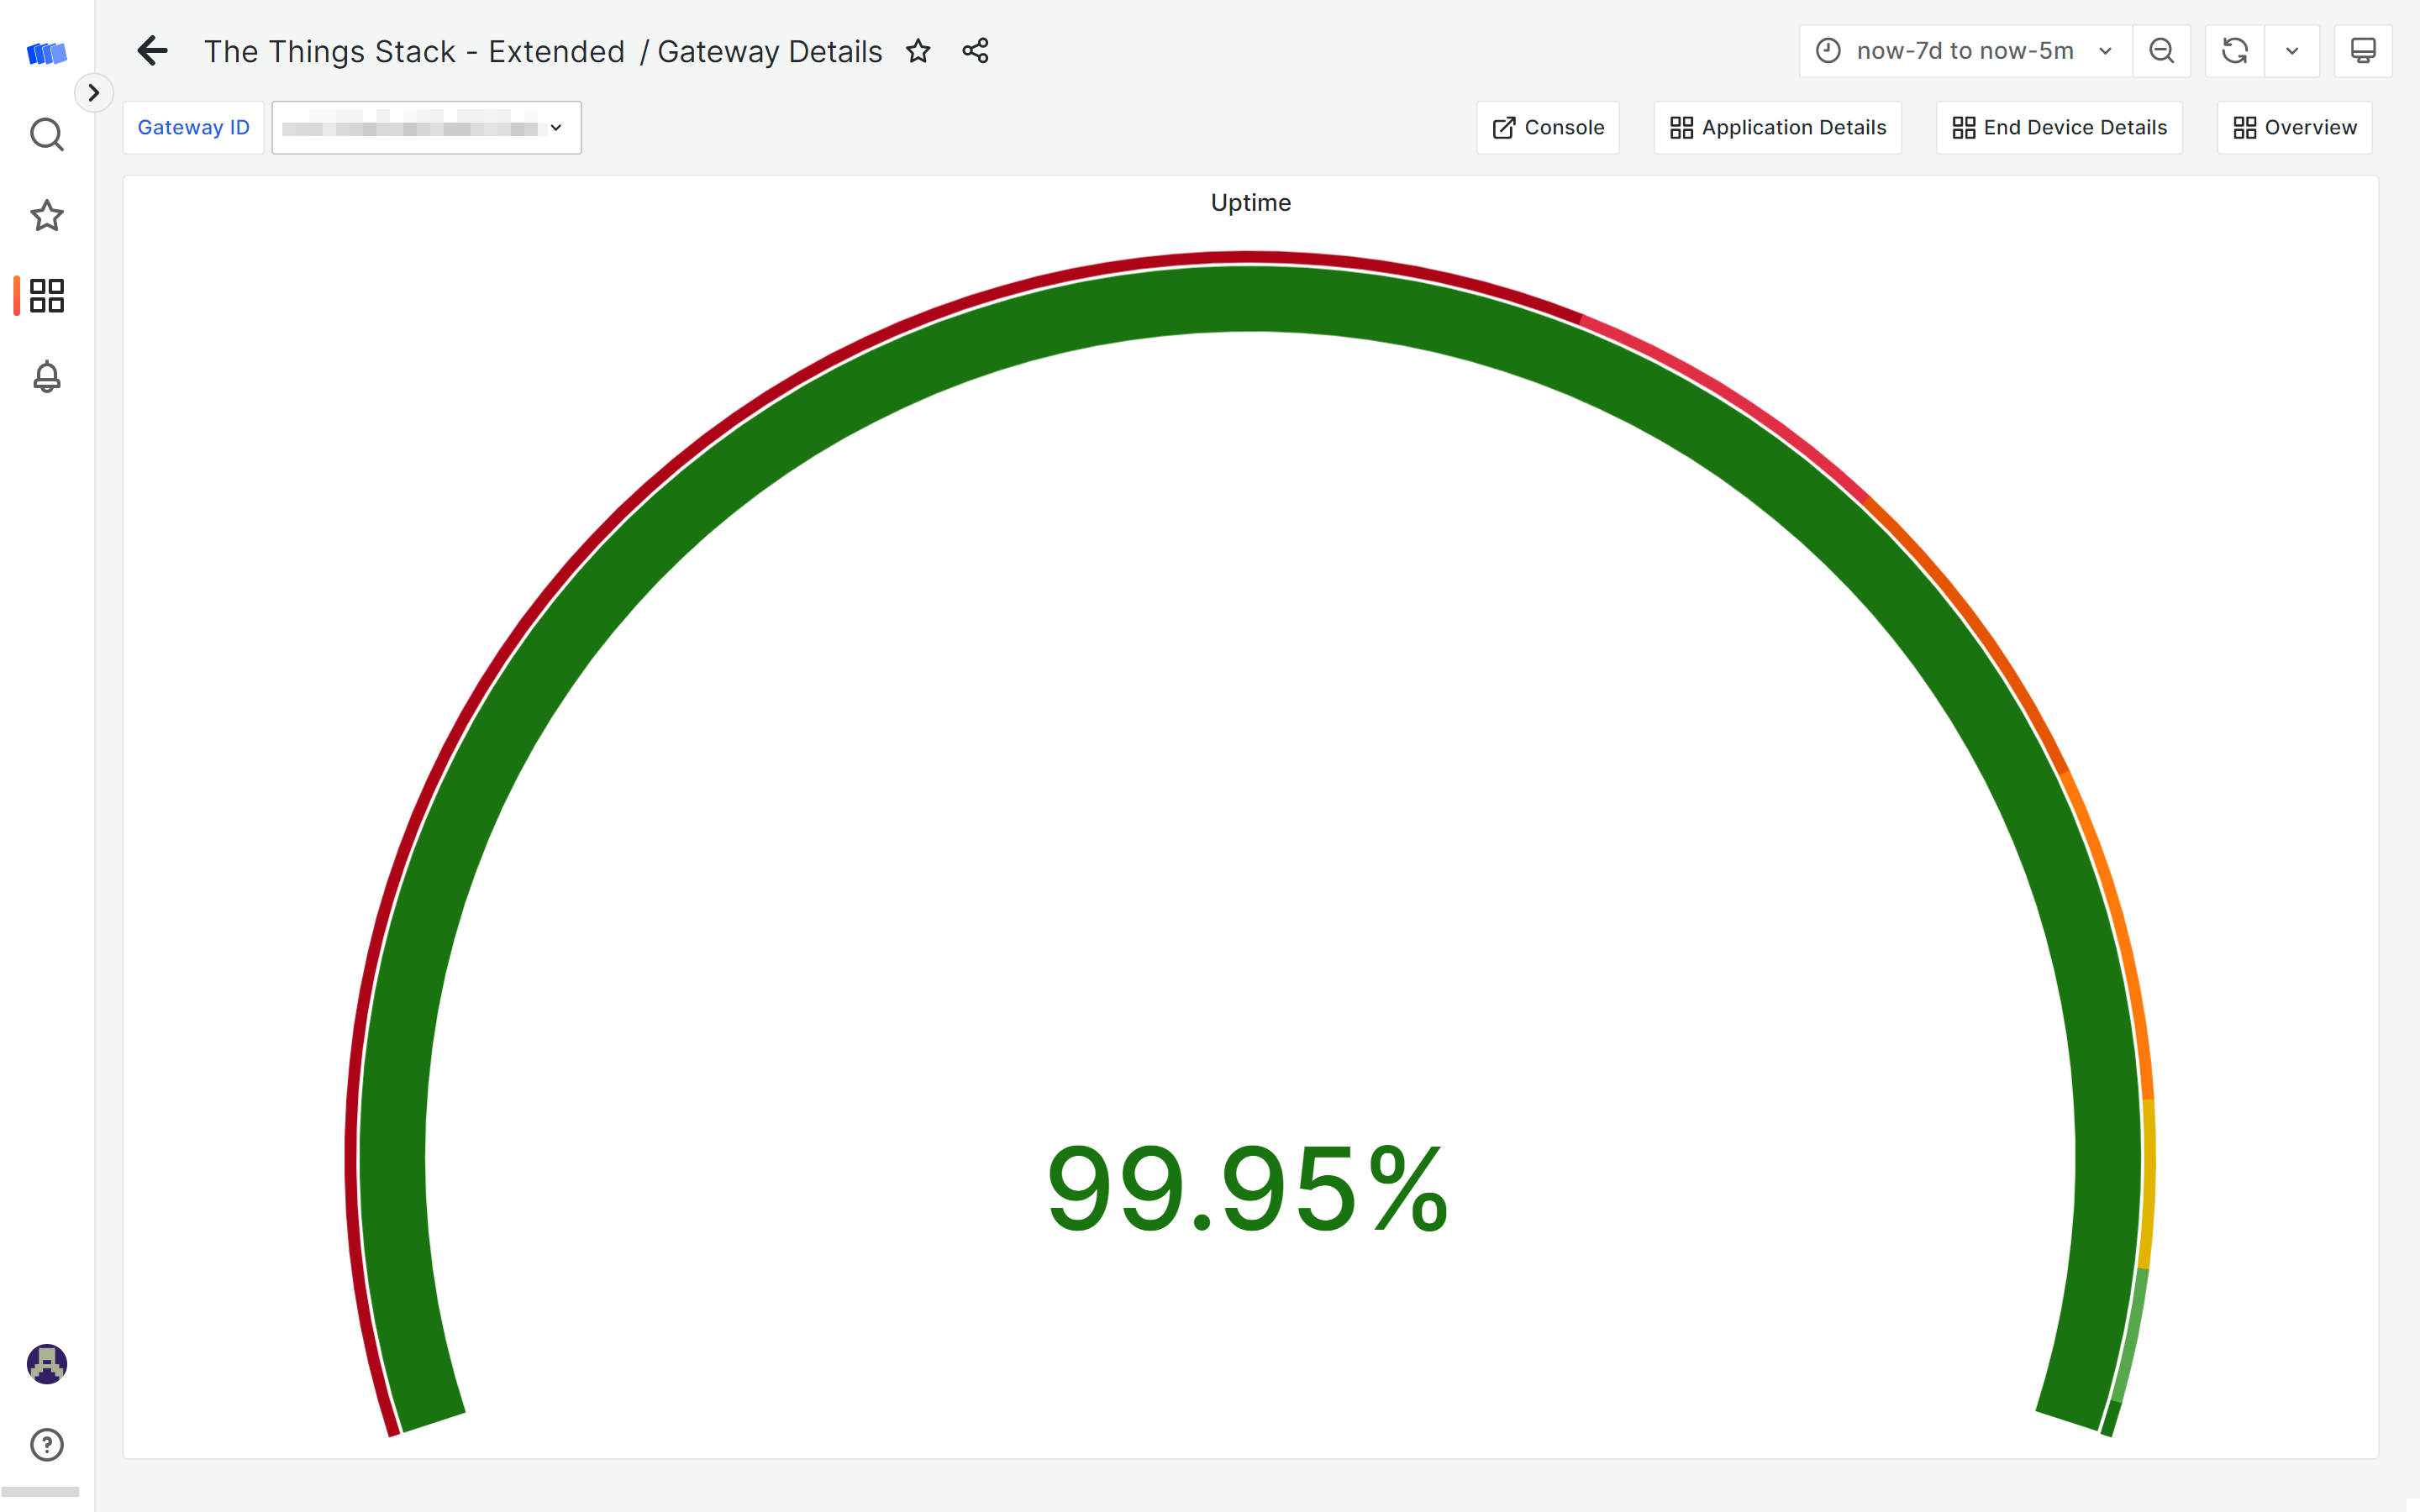
Task: Switch to the Overview tab
Action: pos(2293,127)
